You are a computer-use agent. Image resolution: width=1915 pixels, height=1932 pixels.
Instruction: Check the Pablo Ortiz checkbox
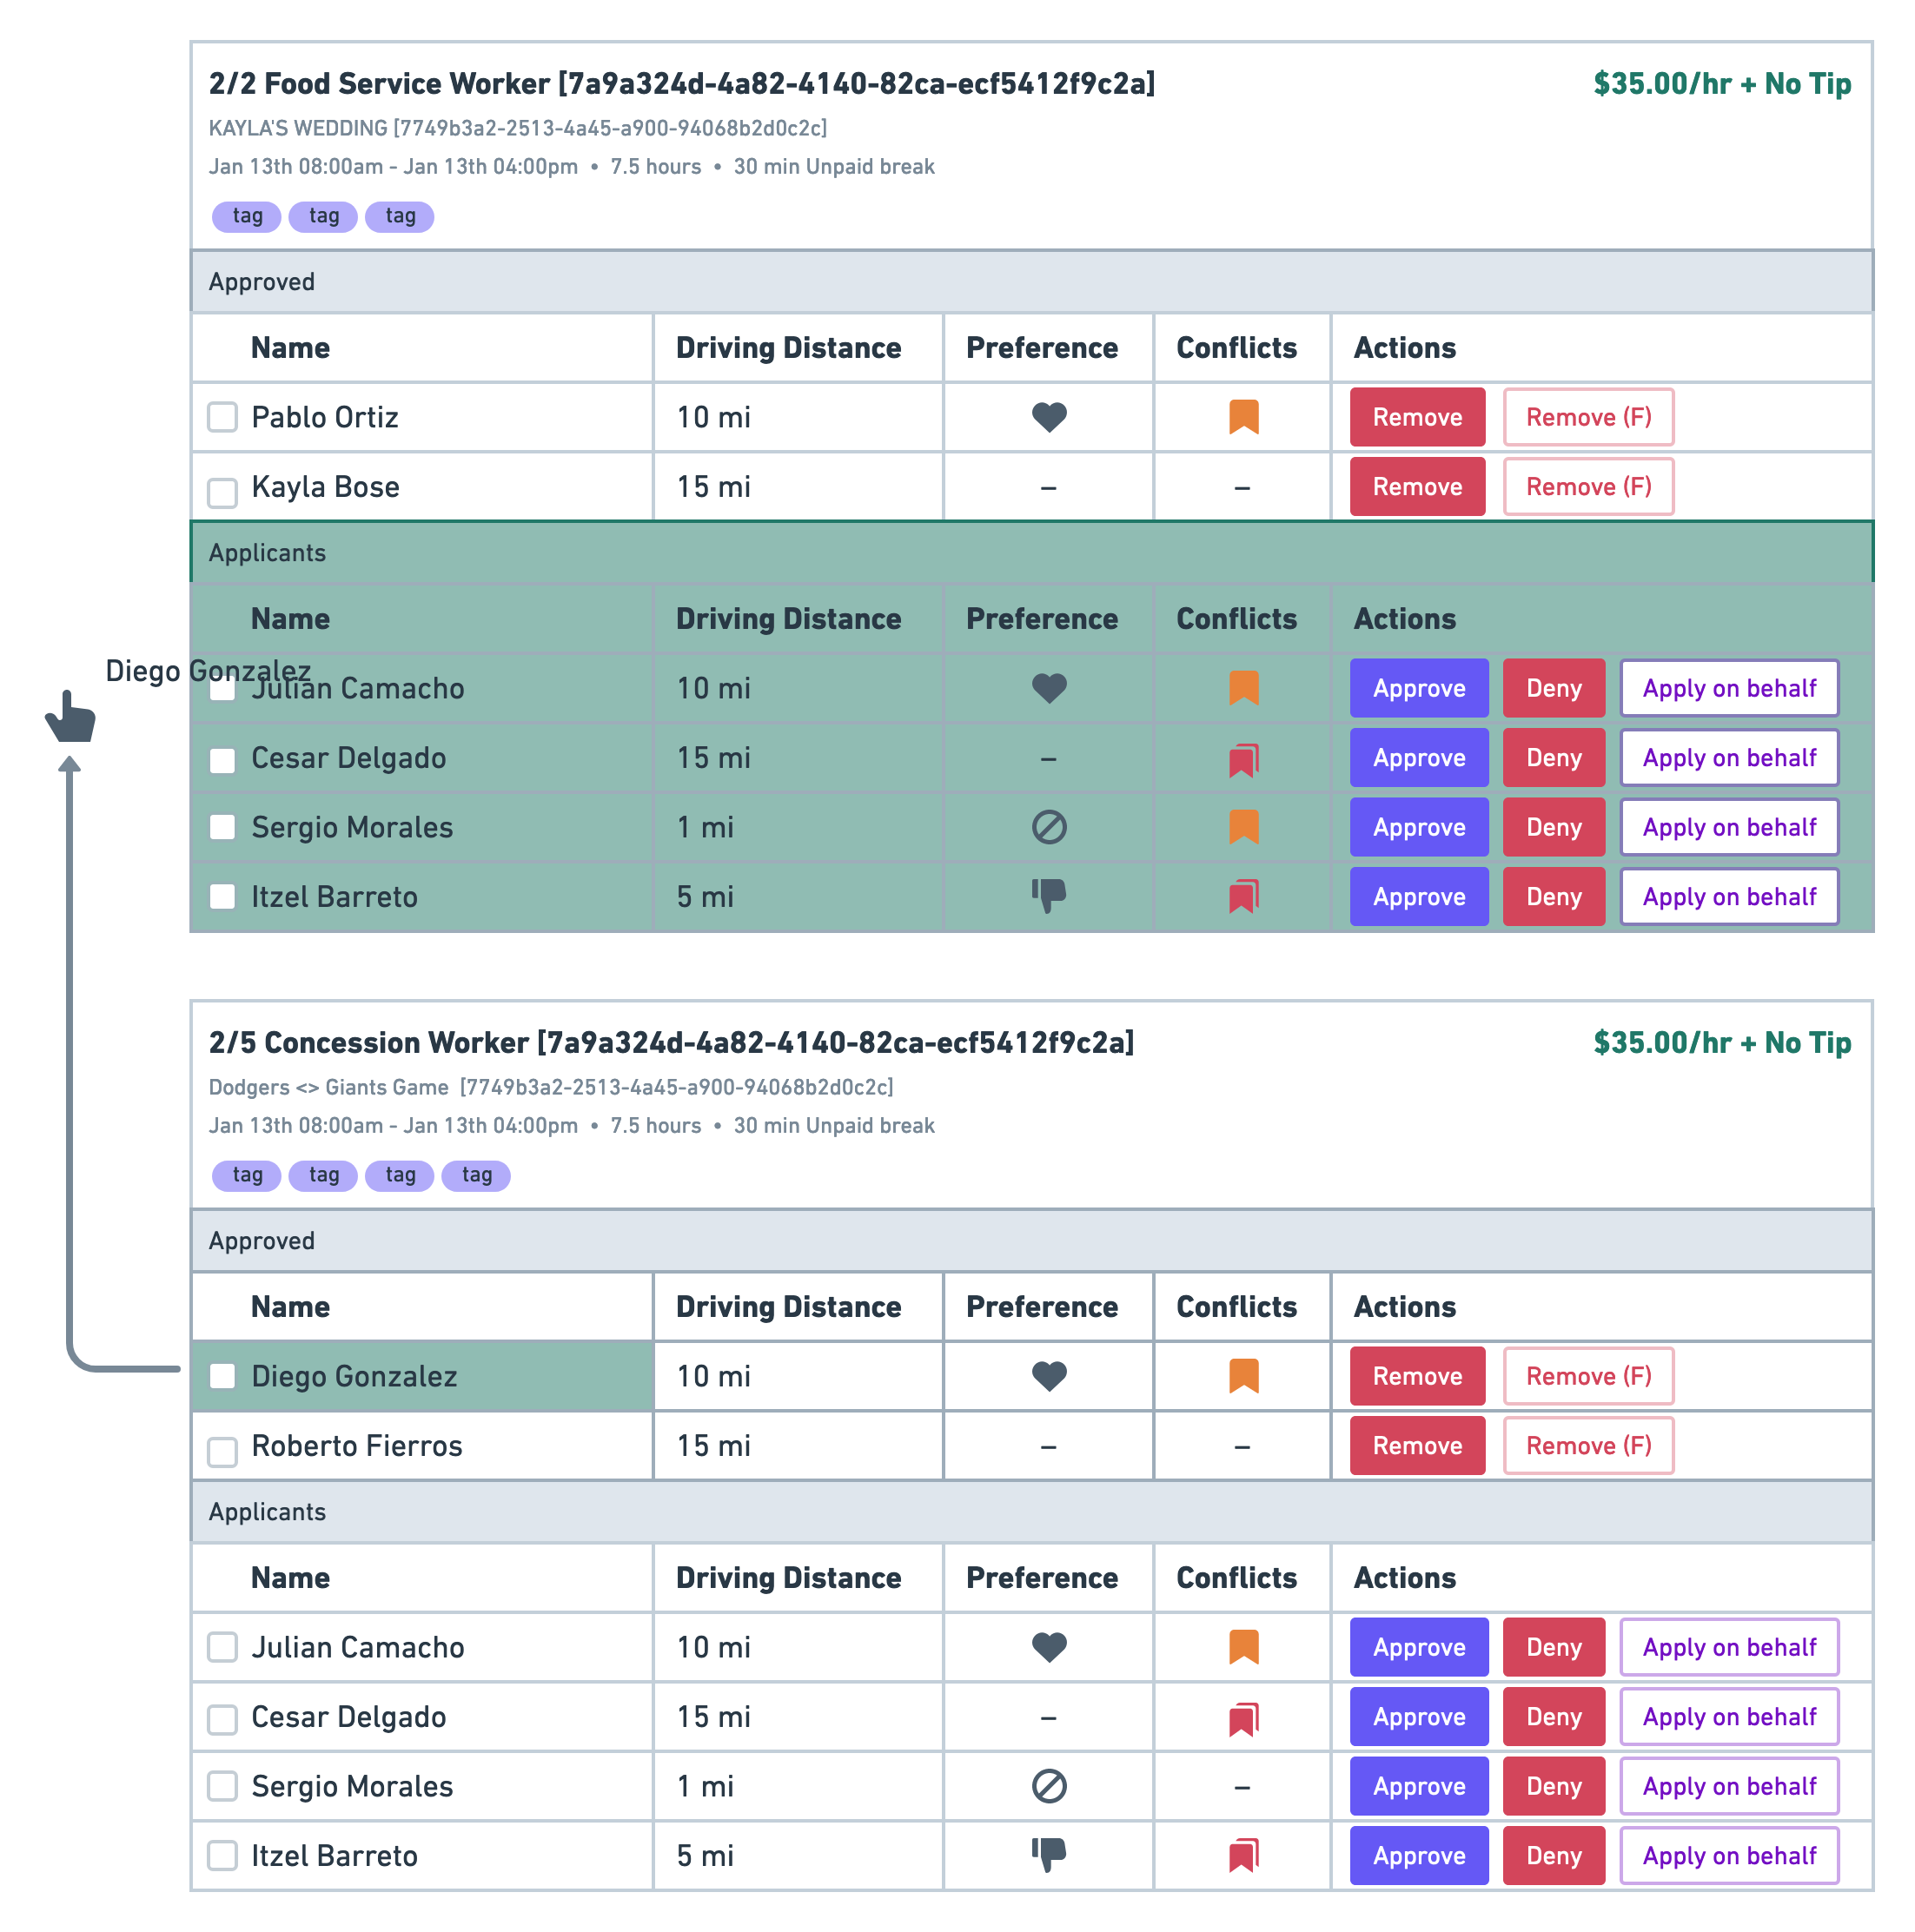[x=222, y=417]
